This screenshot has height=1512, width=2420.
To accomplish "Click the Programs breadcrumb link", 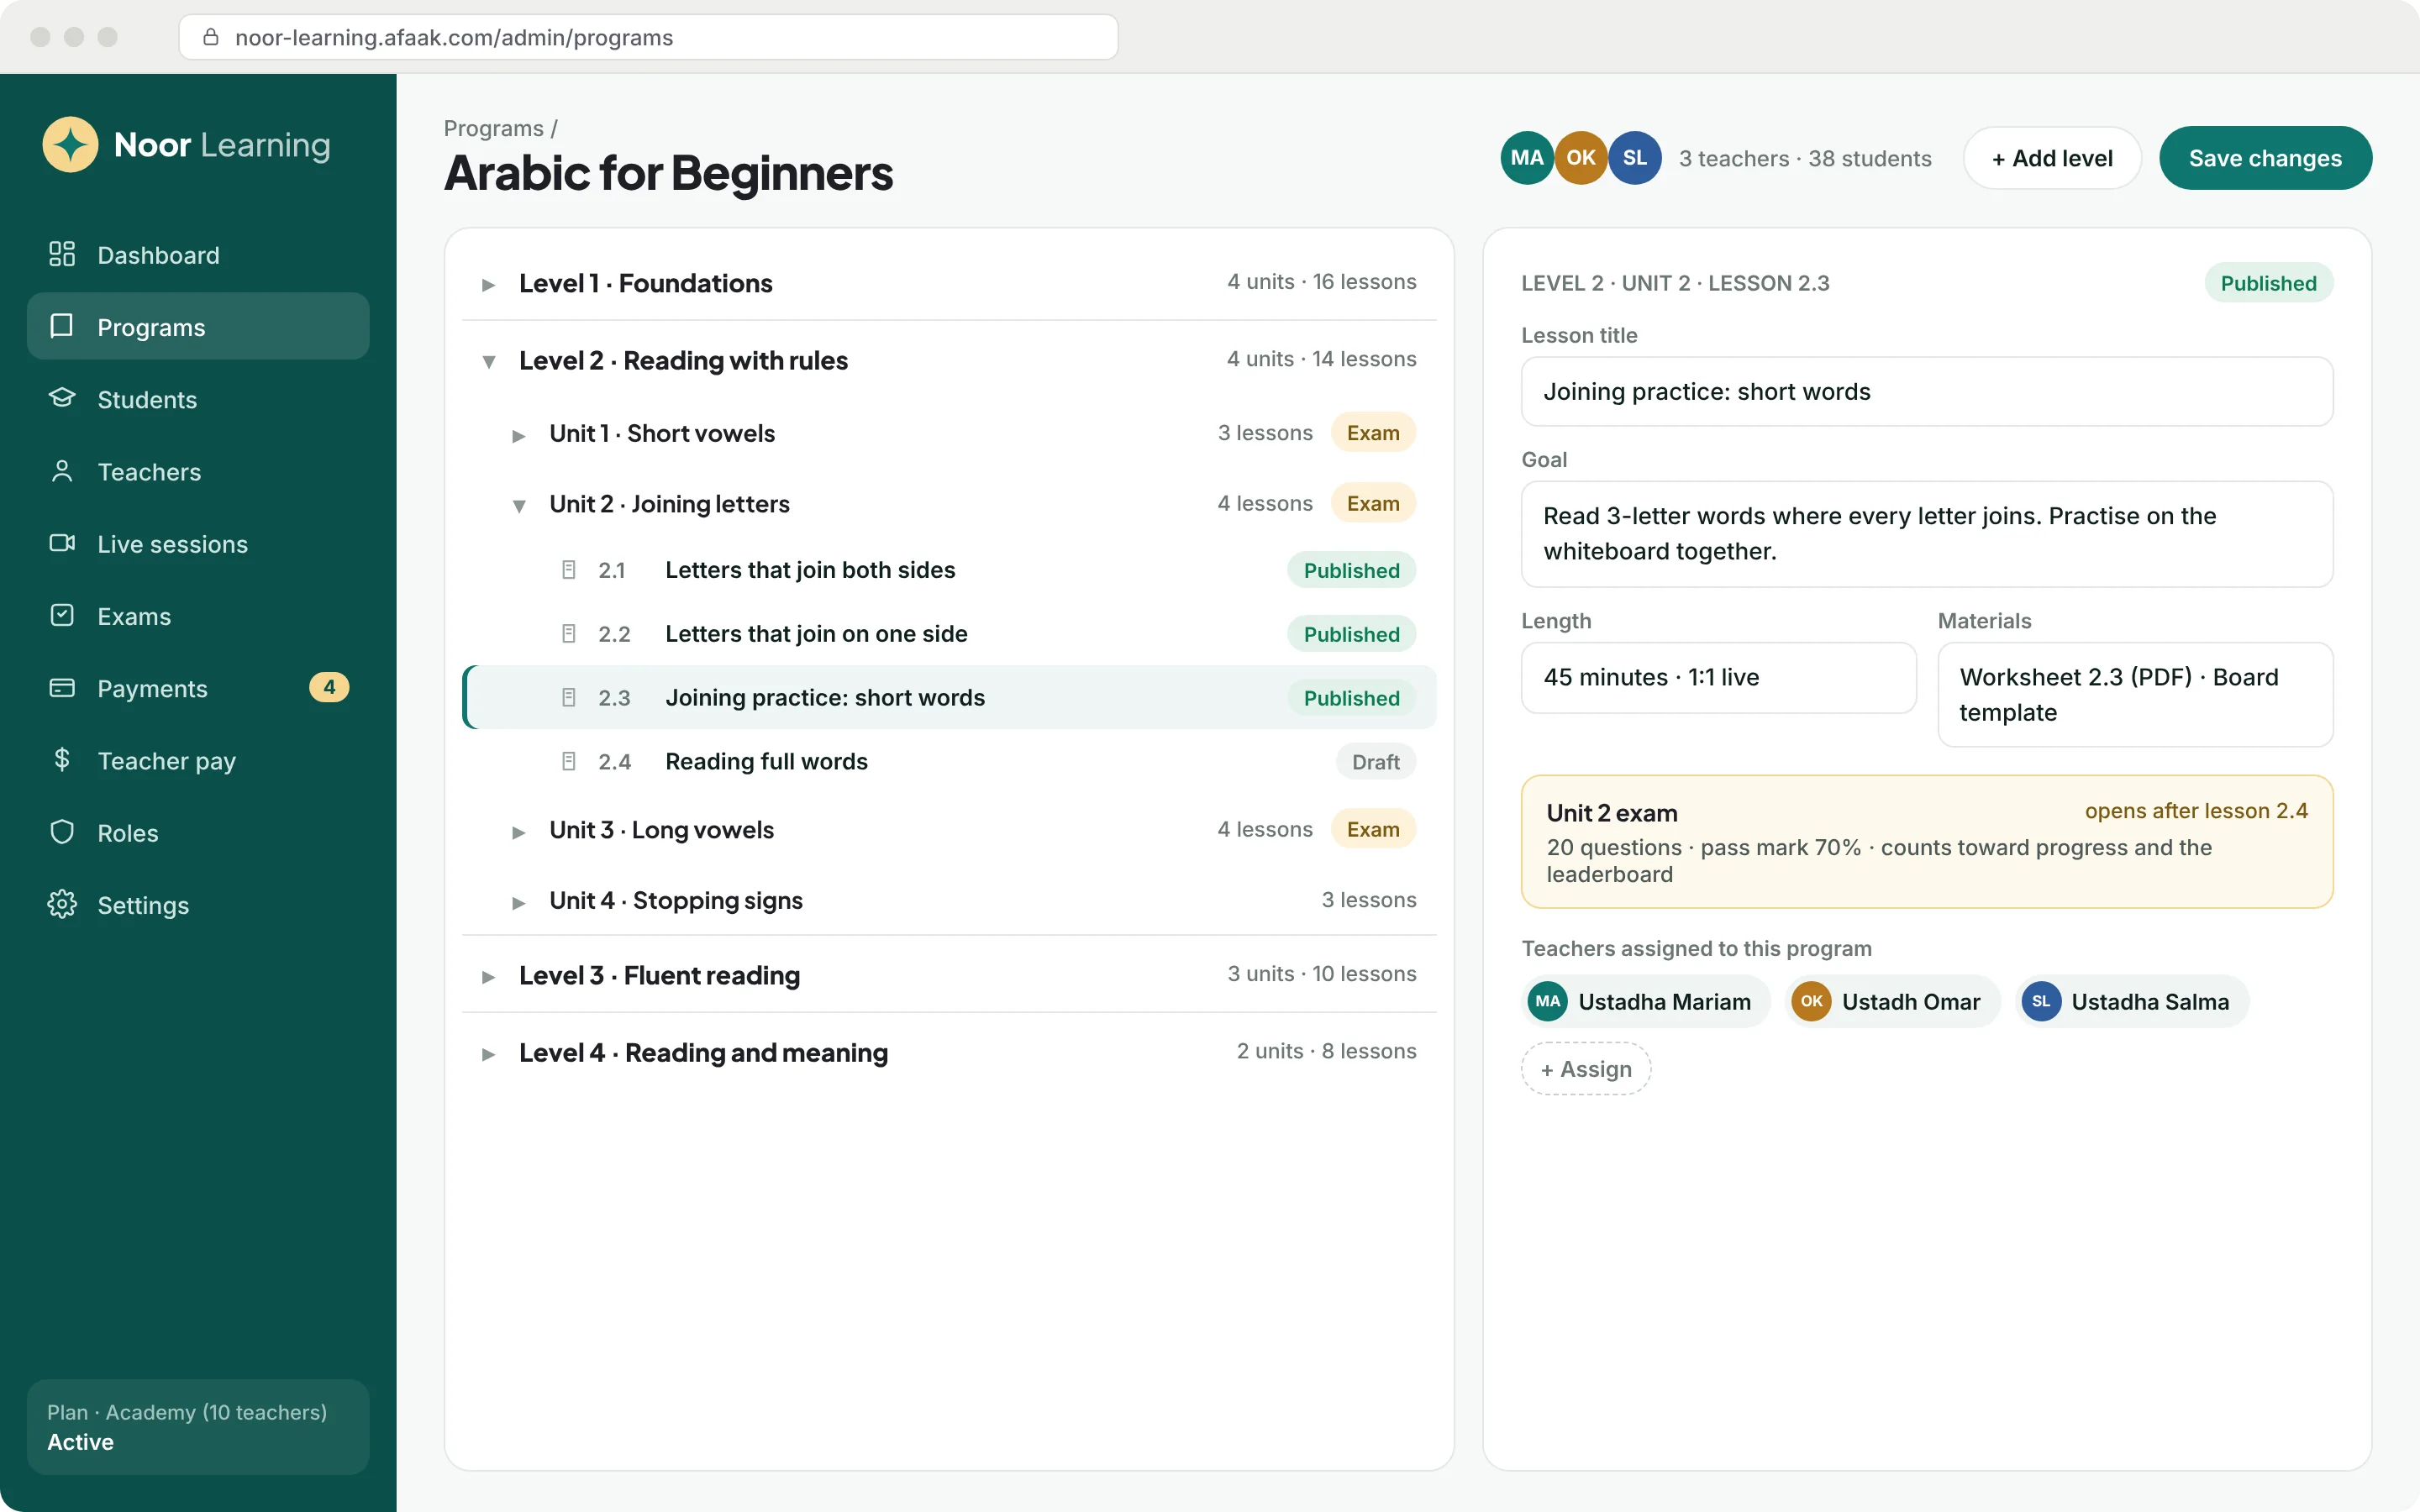I will click(494, 128).
